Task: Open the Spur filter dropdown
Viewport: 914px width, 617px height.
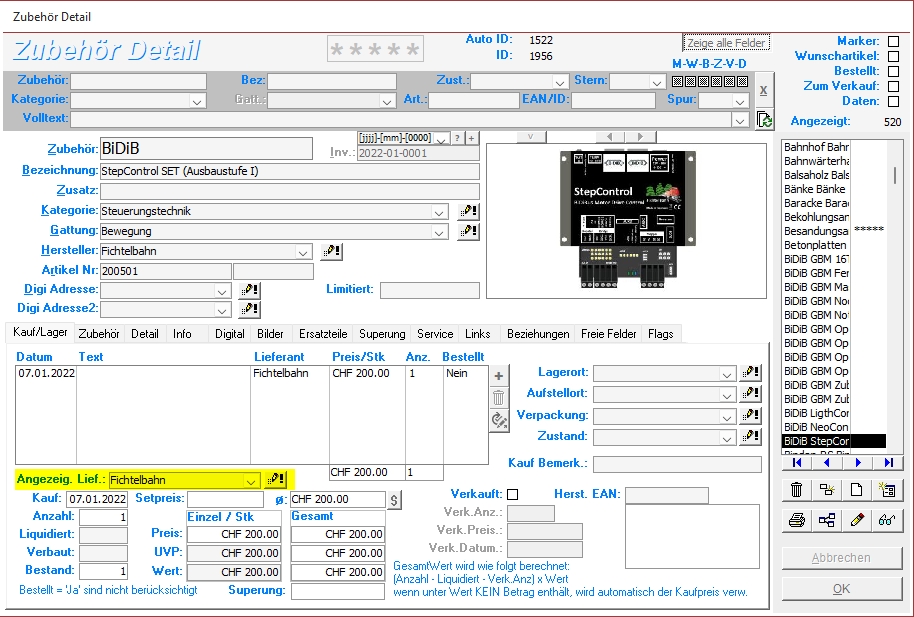Action: coord(740,101)
